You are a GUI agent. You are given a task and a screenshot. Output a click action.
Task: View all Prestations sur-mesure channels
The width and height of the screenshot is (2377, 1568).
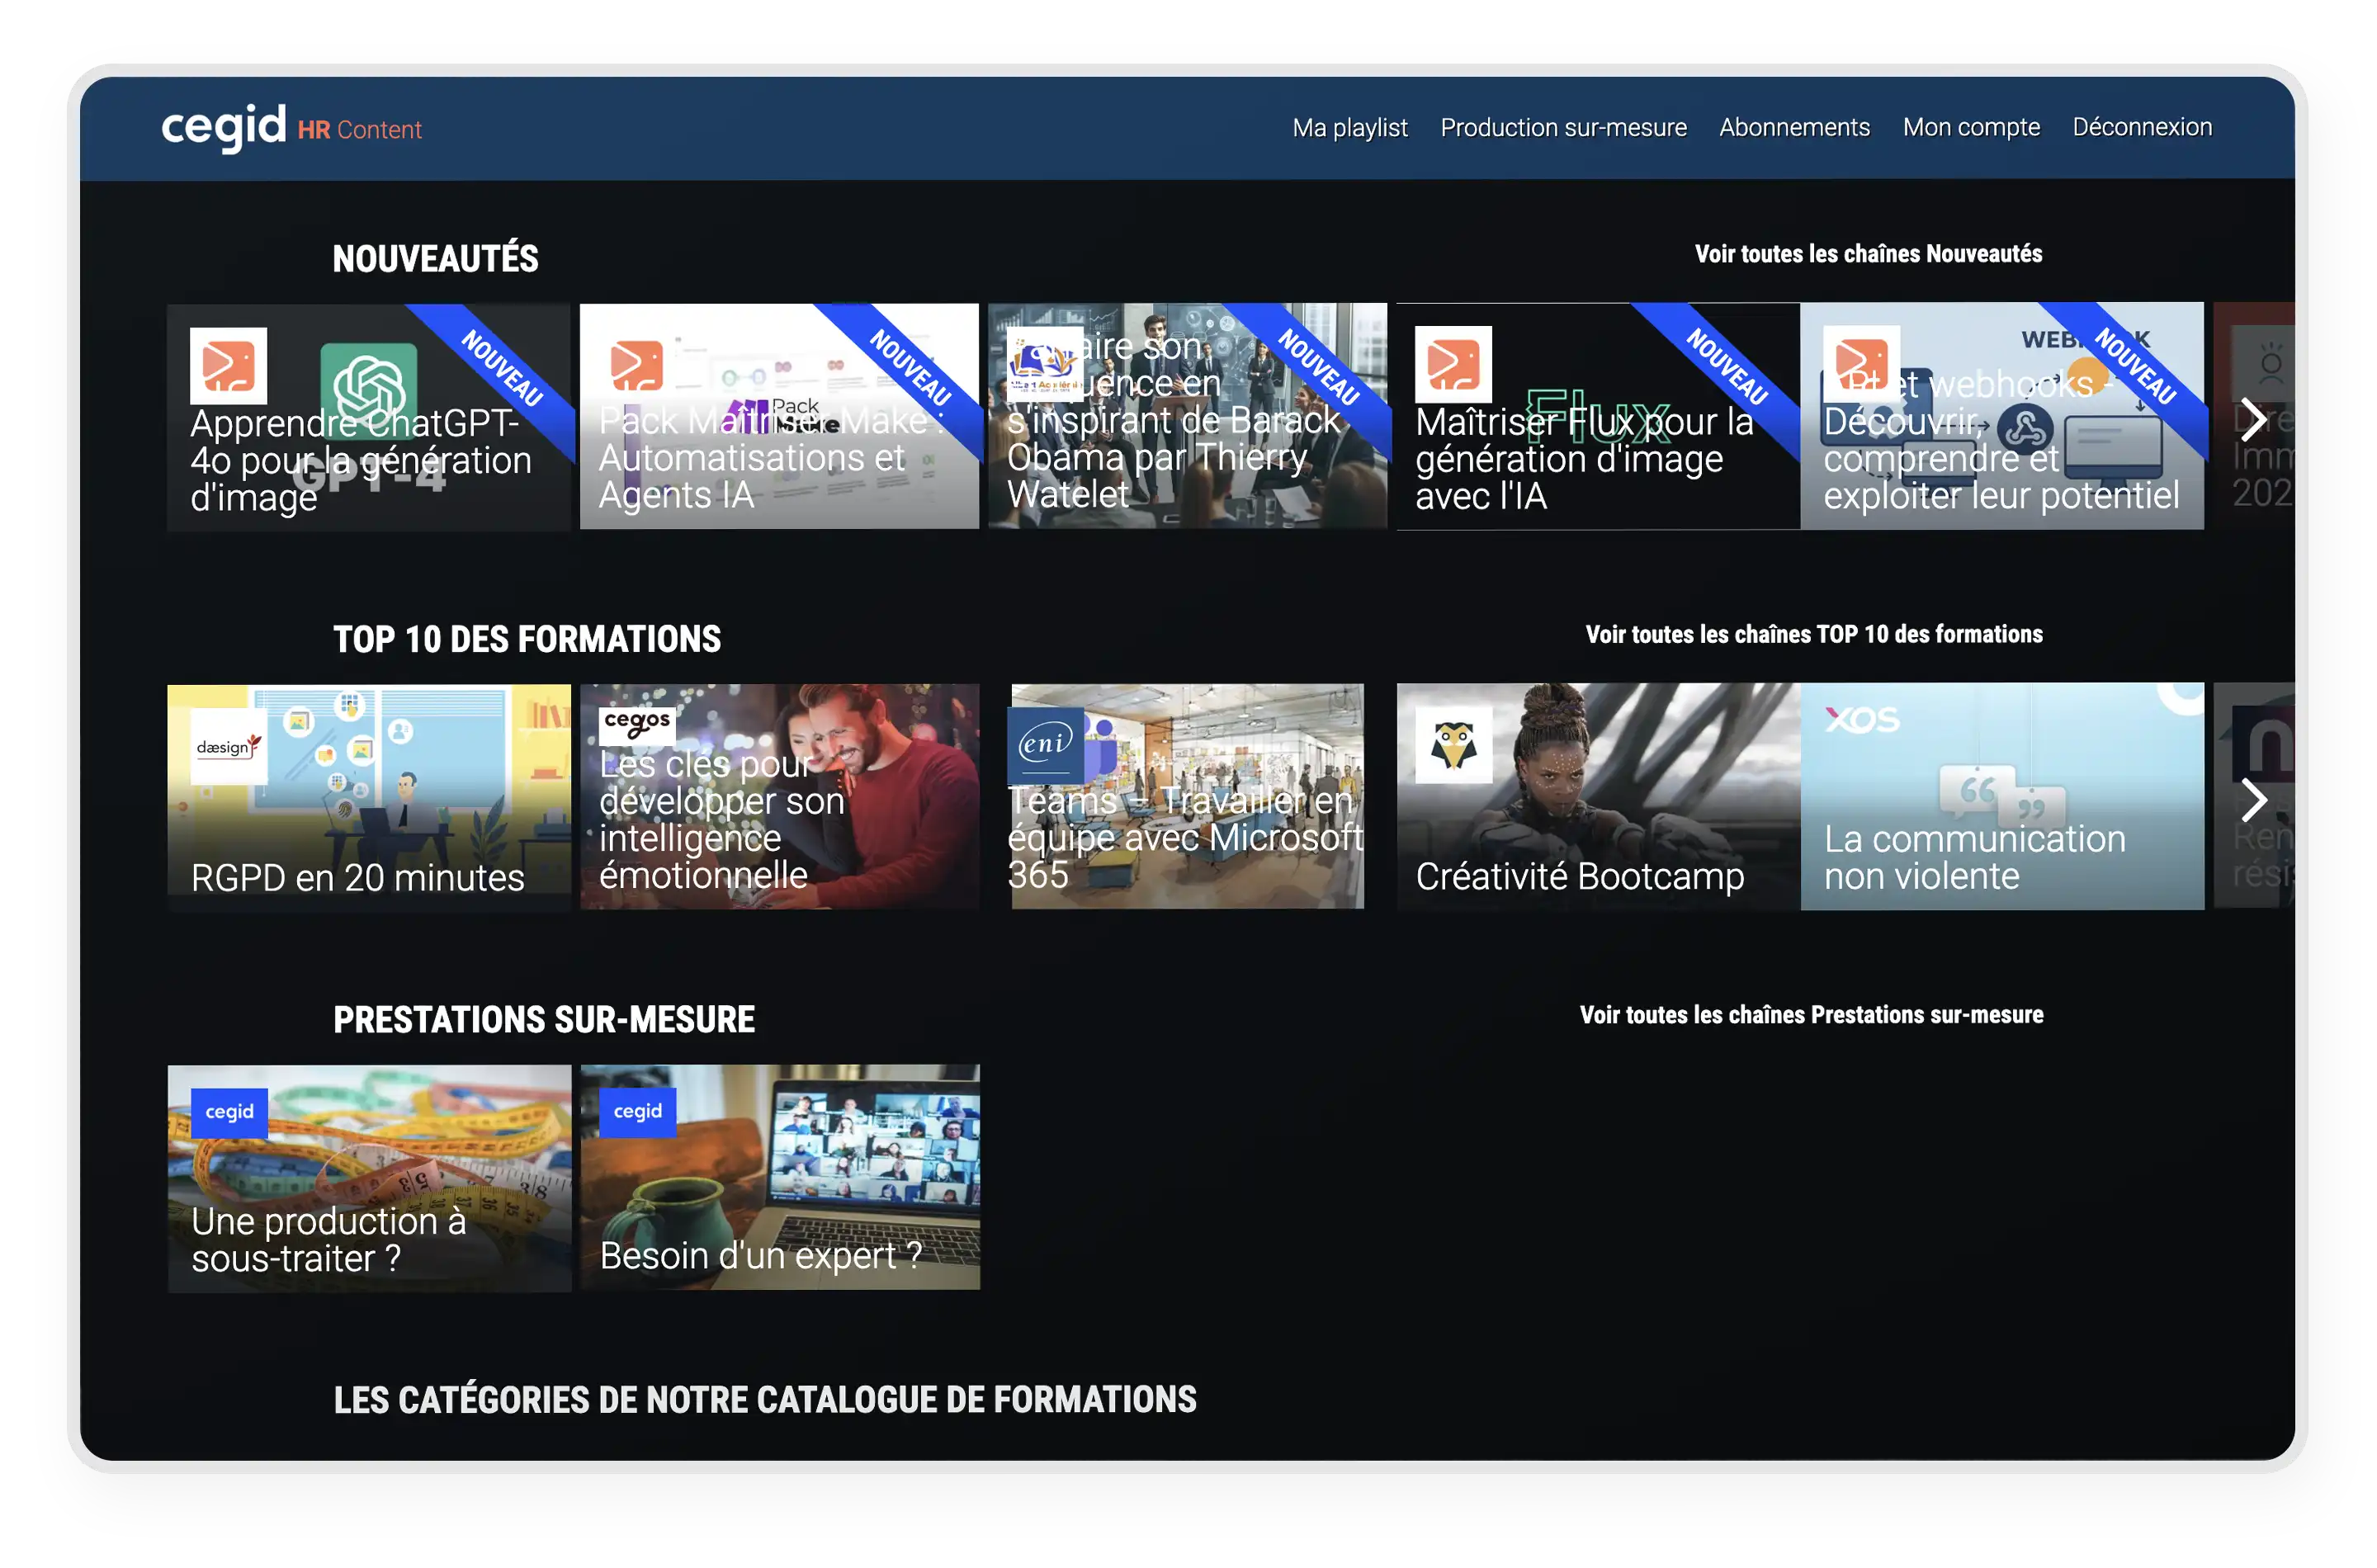click(x=1811, y=1015)
